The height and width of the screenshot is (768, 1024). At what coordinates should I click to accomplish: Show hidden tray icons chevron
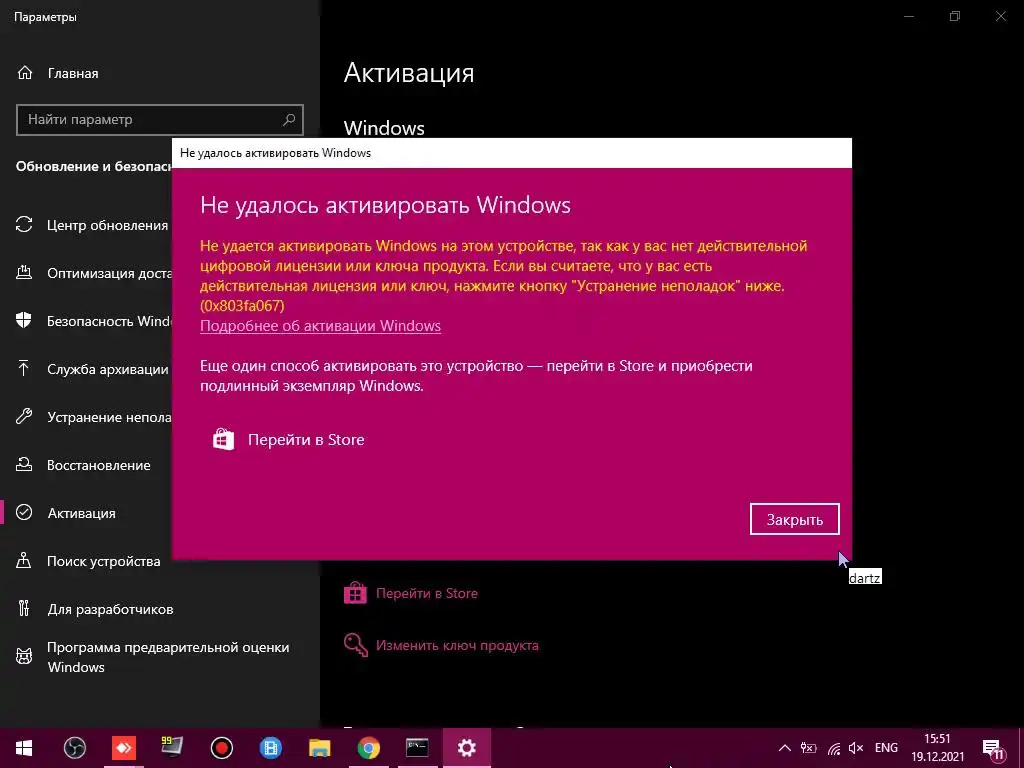[x=785, y=748]
